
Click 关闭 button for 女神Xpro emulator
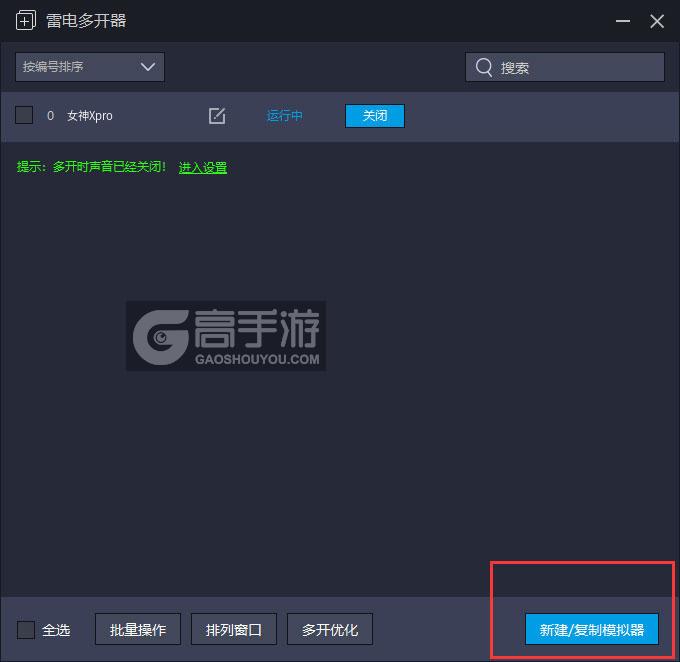(x=375, y=116)
